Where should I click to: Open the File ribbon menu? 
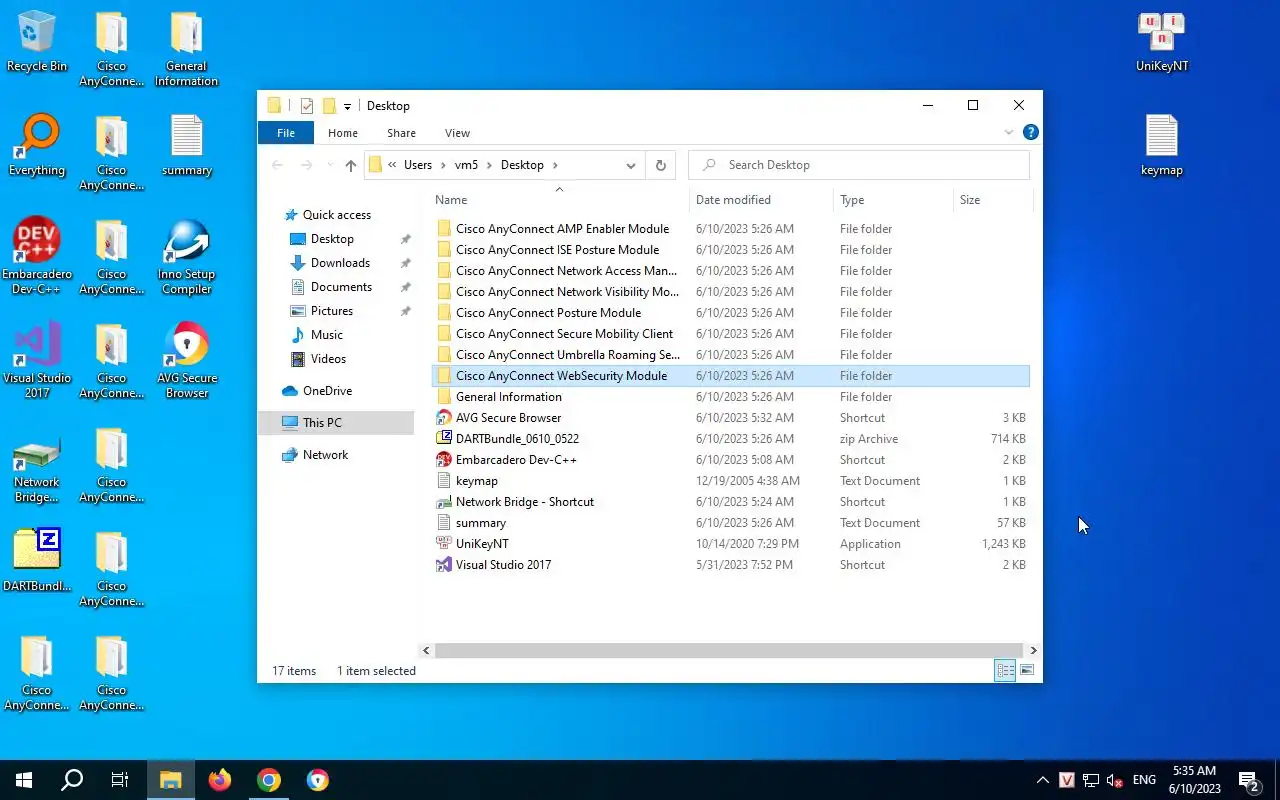(286, 133)
